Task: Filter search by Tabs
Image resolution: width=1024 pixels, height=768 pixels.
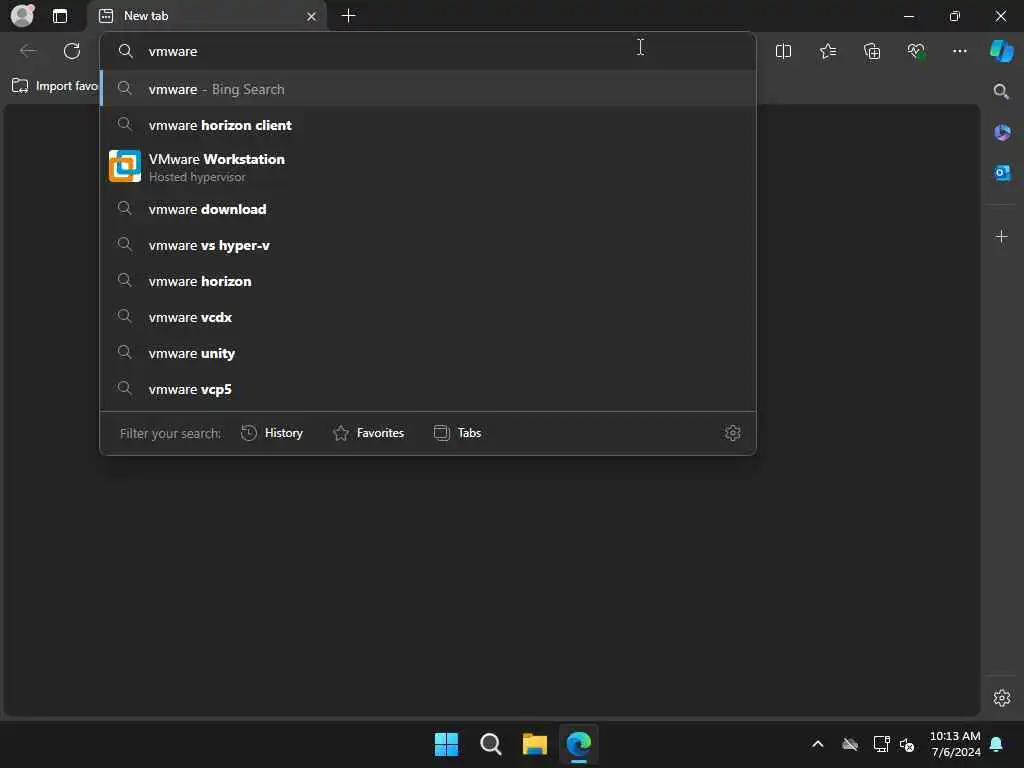Action: [x=457, y=433]
